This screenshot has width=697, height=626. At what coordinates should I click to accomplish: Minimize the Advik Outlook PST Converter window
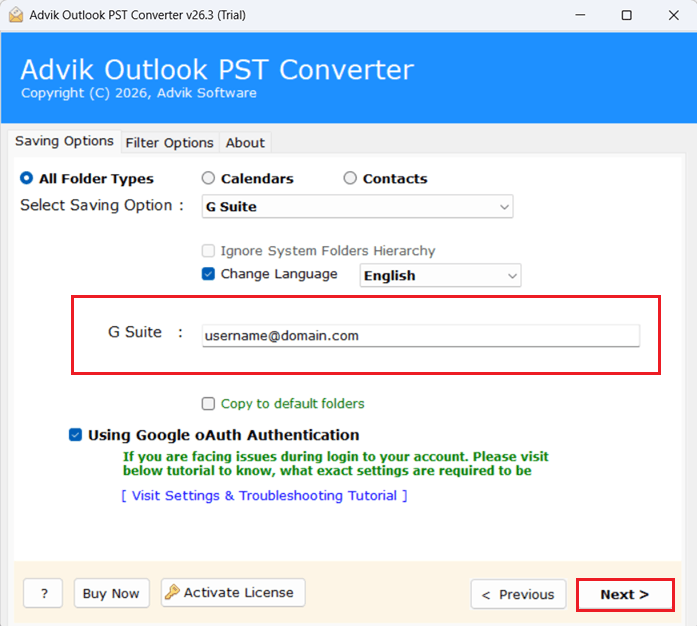(580, 15)
